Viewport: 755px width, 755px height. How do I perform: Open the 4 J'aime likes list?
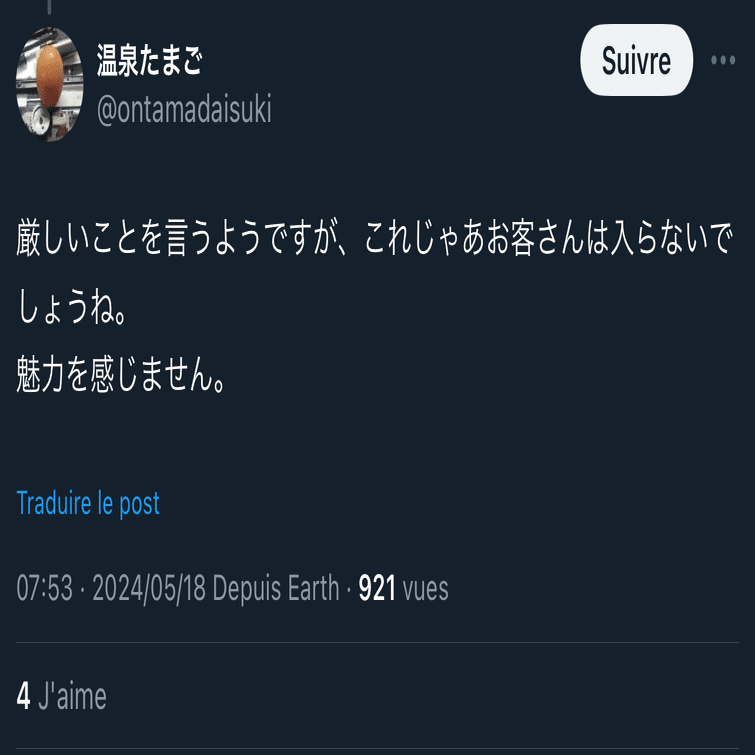pos(61,696)
